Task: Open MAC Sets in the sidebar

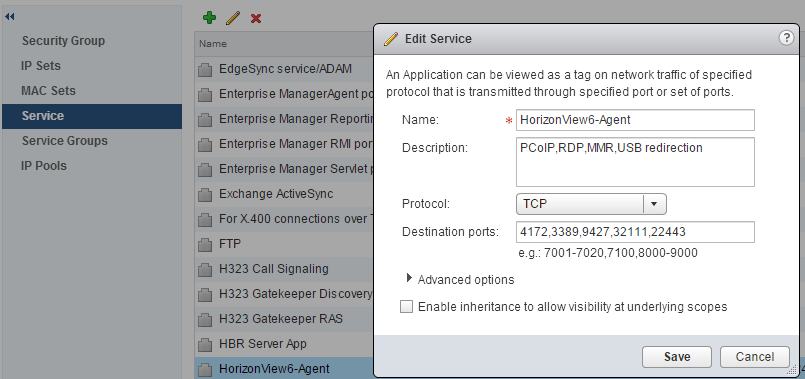Action: coord(48,90)
